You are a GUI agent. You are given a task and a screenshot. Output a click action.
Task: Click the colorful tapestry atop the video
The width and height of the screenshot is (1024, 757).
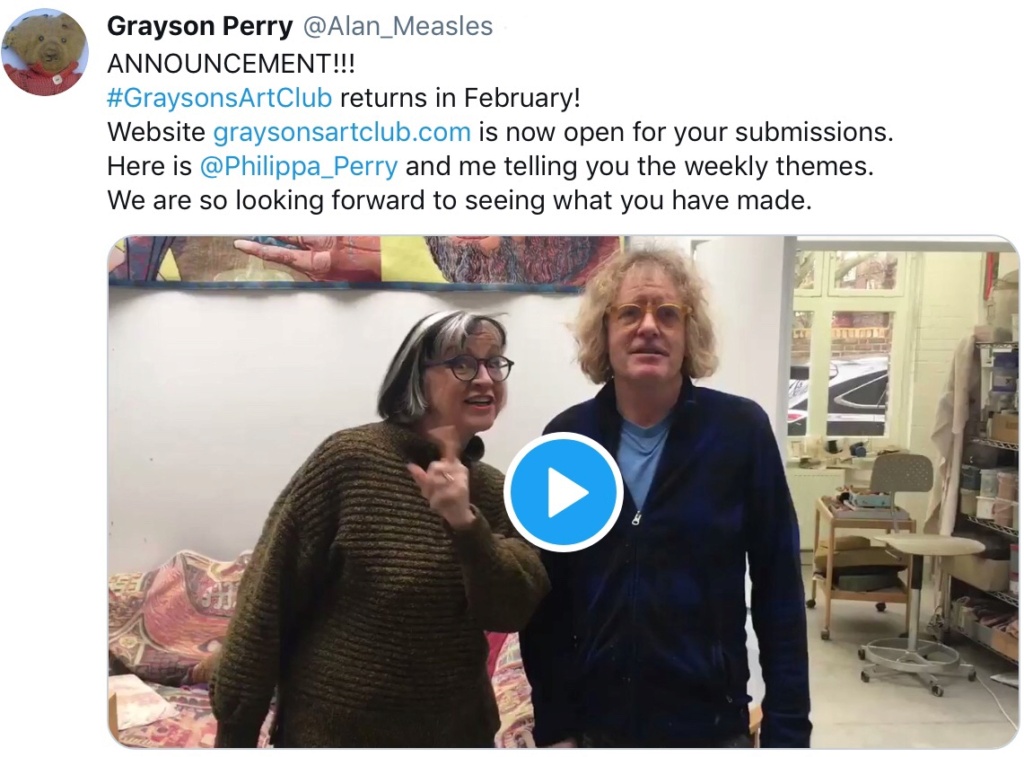(x=366, y=261)
